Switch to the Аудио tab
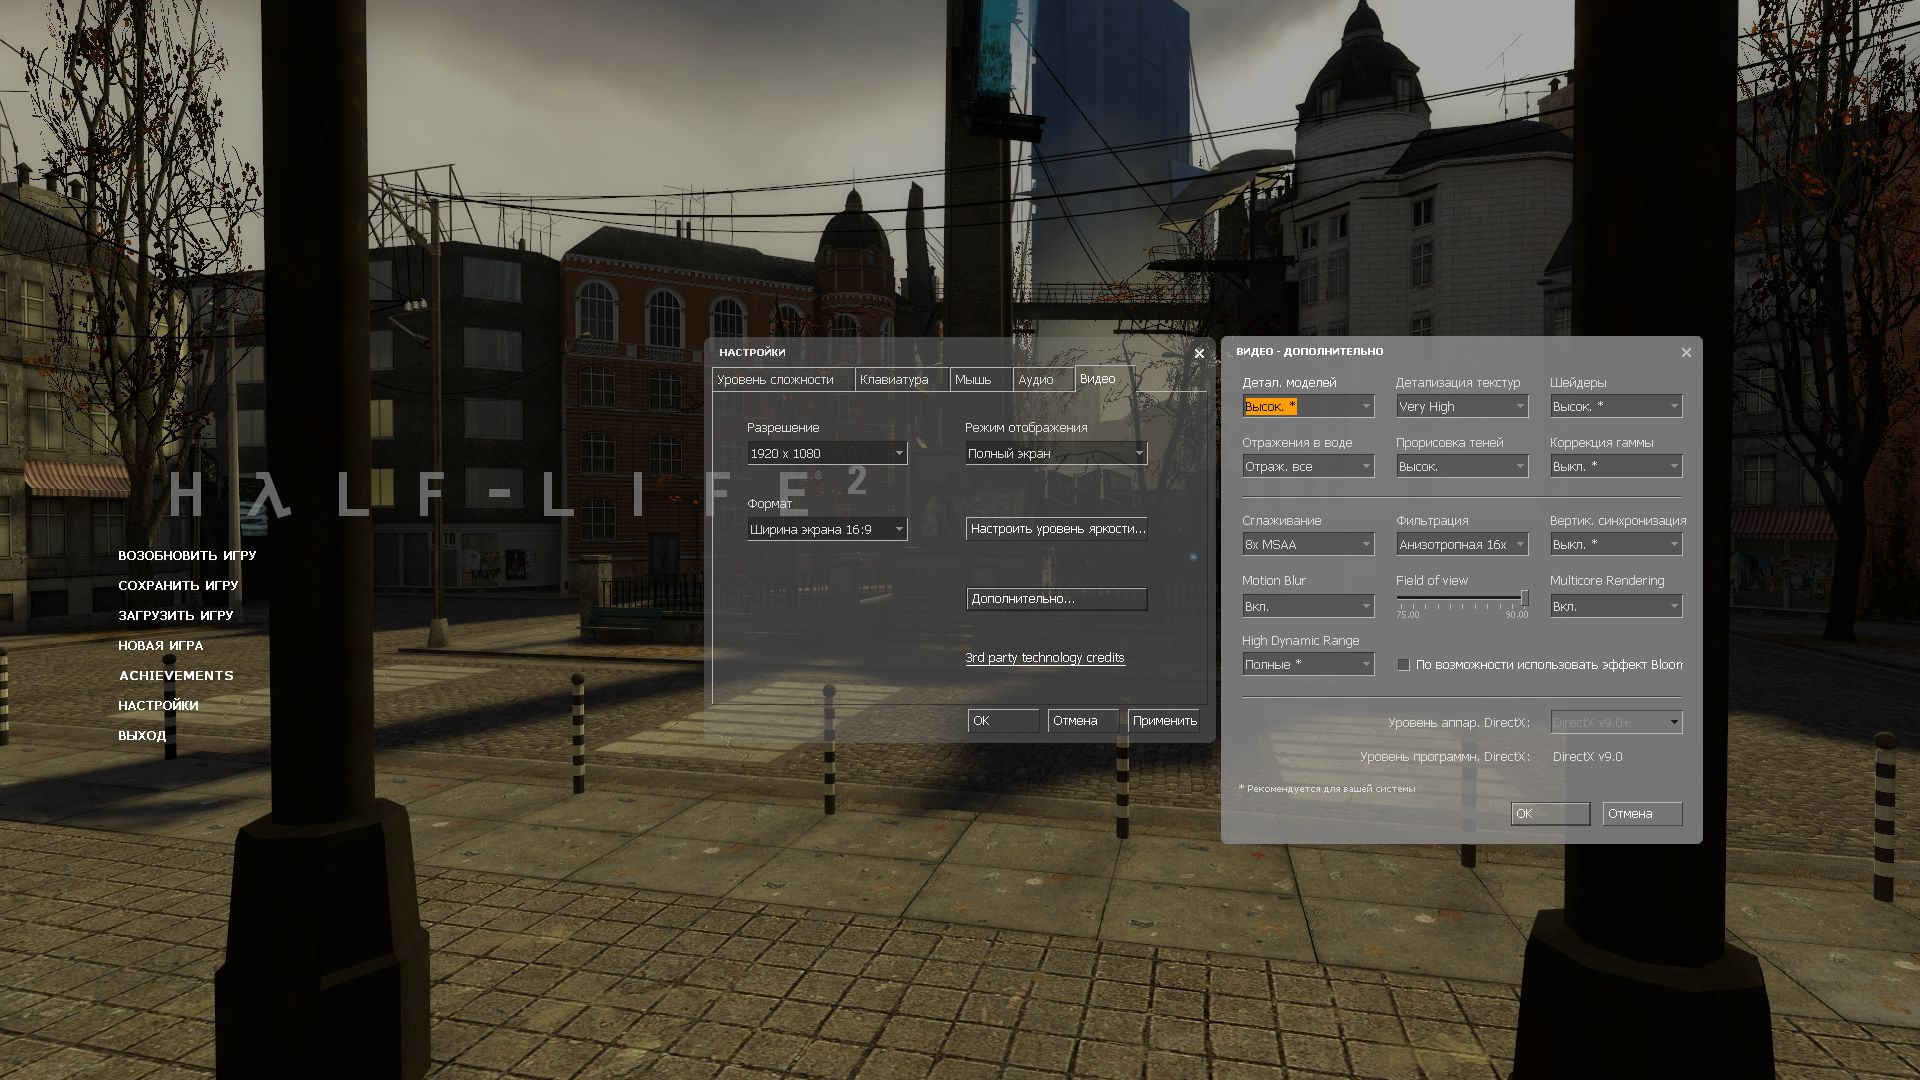This screenshot has height=1080, width=1920. click(x=1043, y=380)
